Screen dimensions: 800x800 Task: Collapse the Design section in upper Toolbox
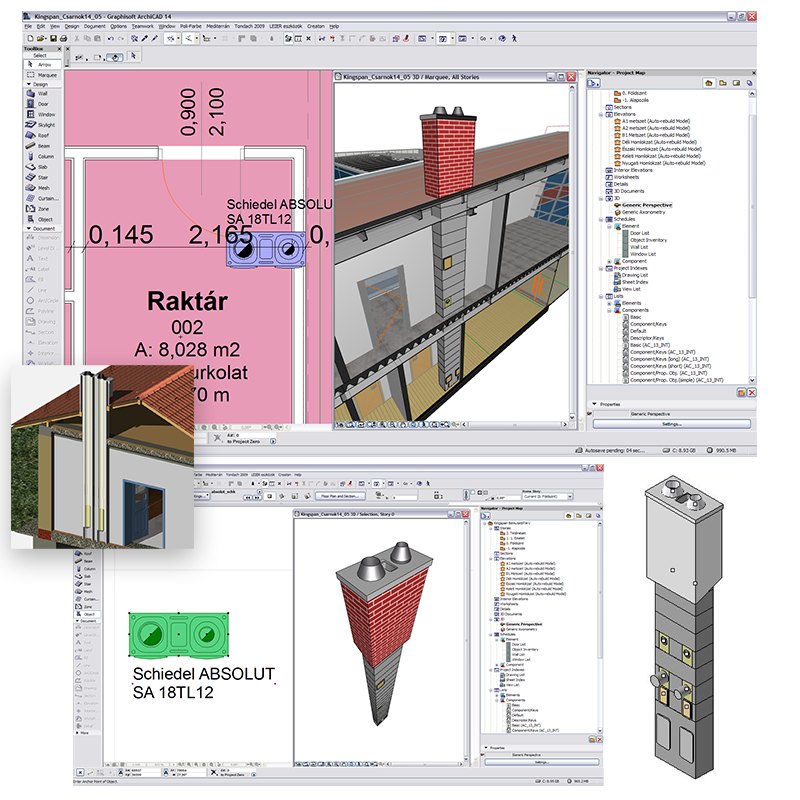(29, 84)
